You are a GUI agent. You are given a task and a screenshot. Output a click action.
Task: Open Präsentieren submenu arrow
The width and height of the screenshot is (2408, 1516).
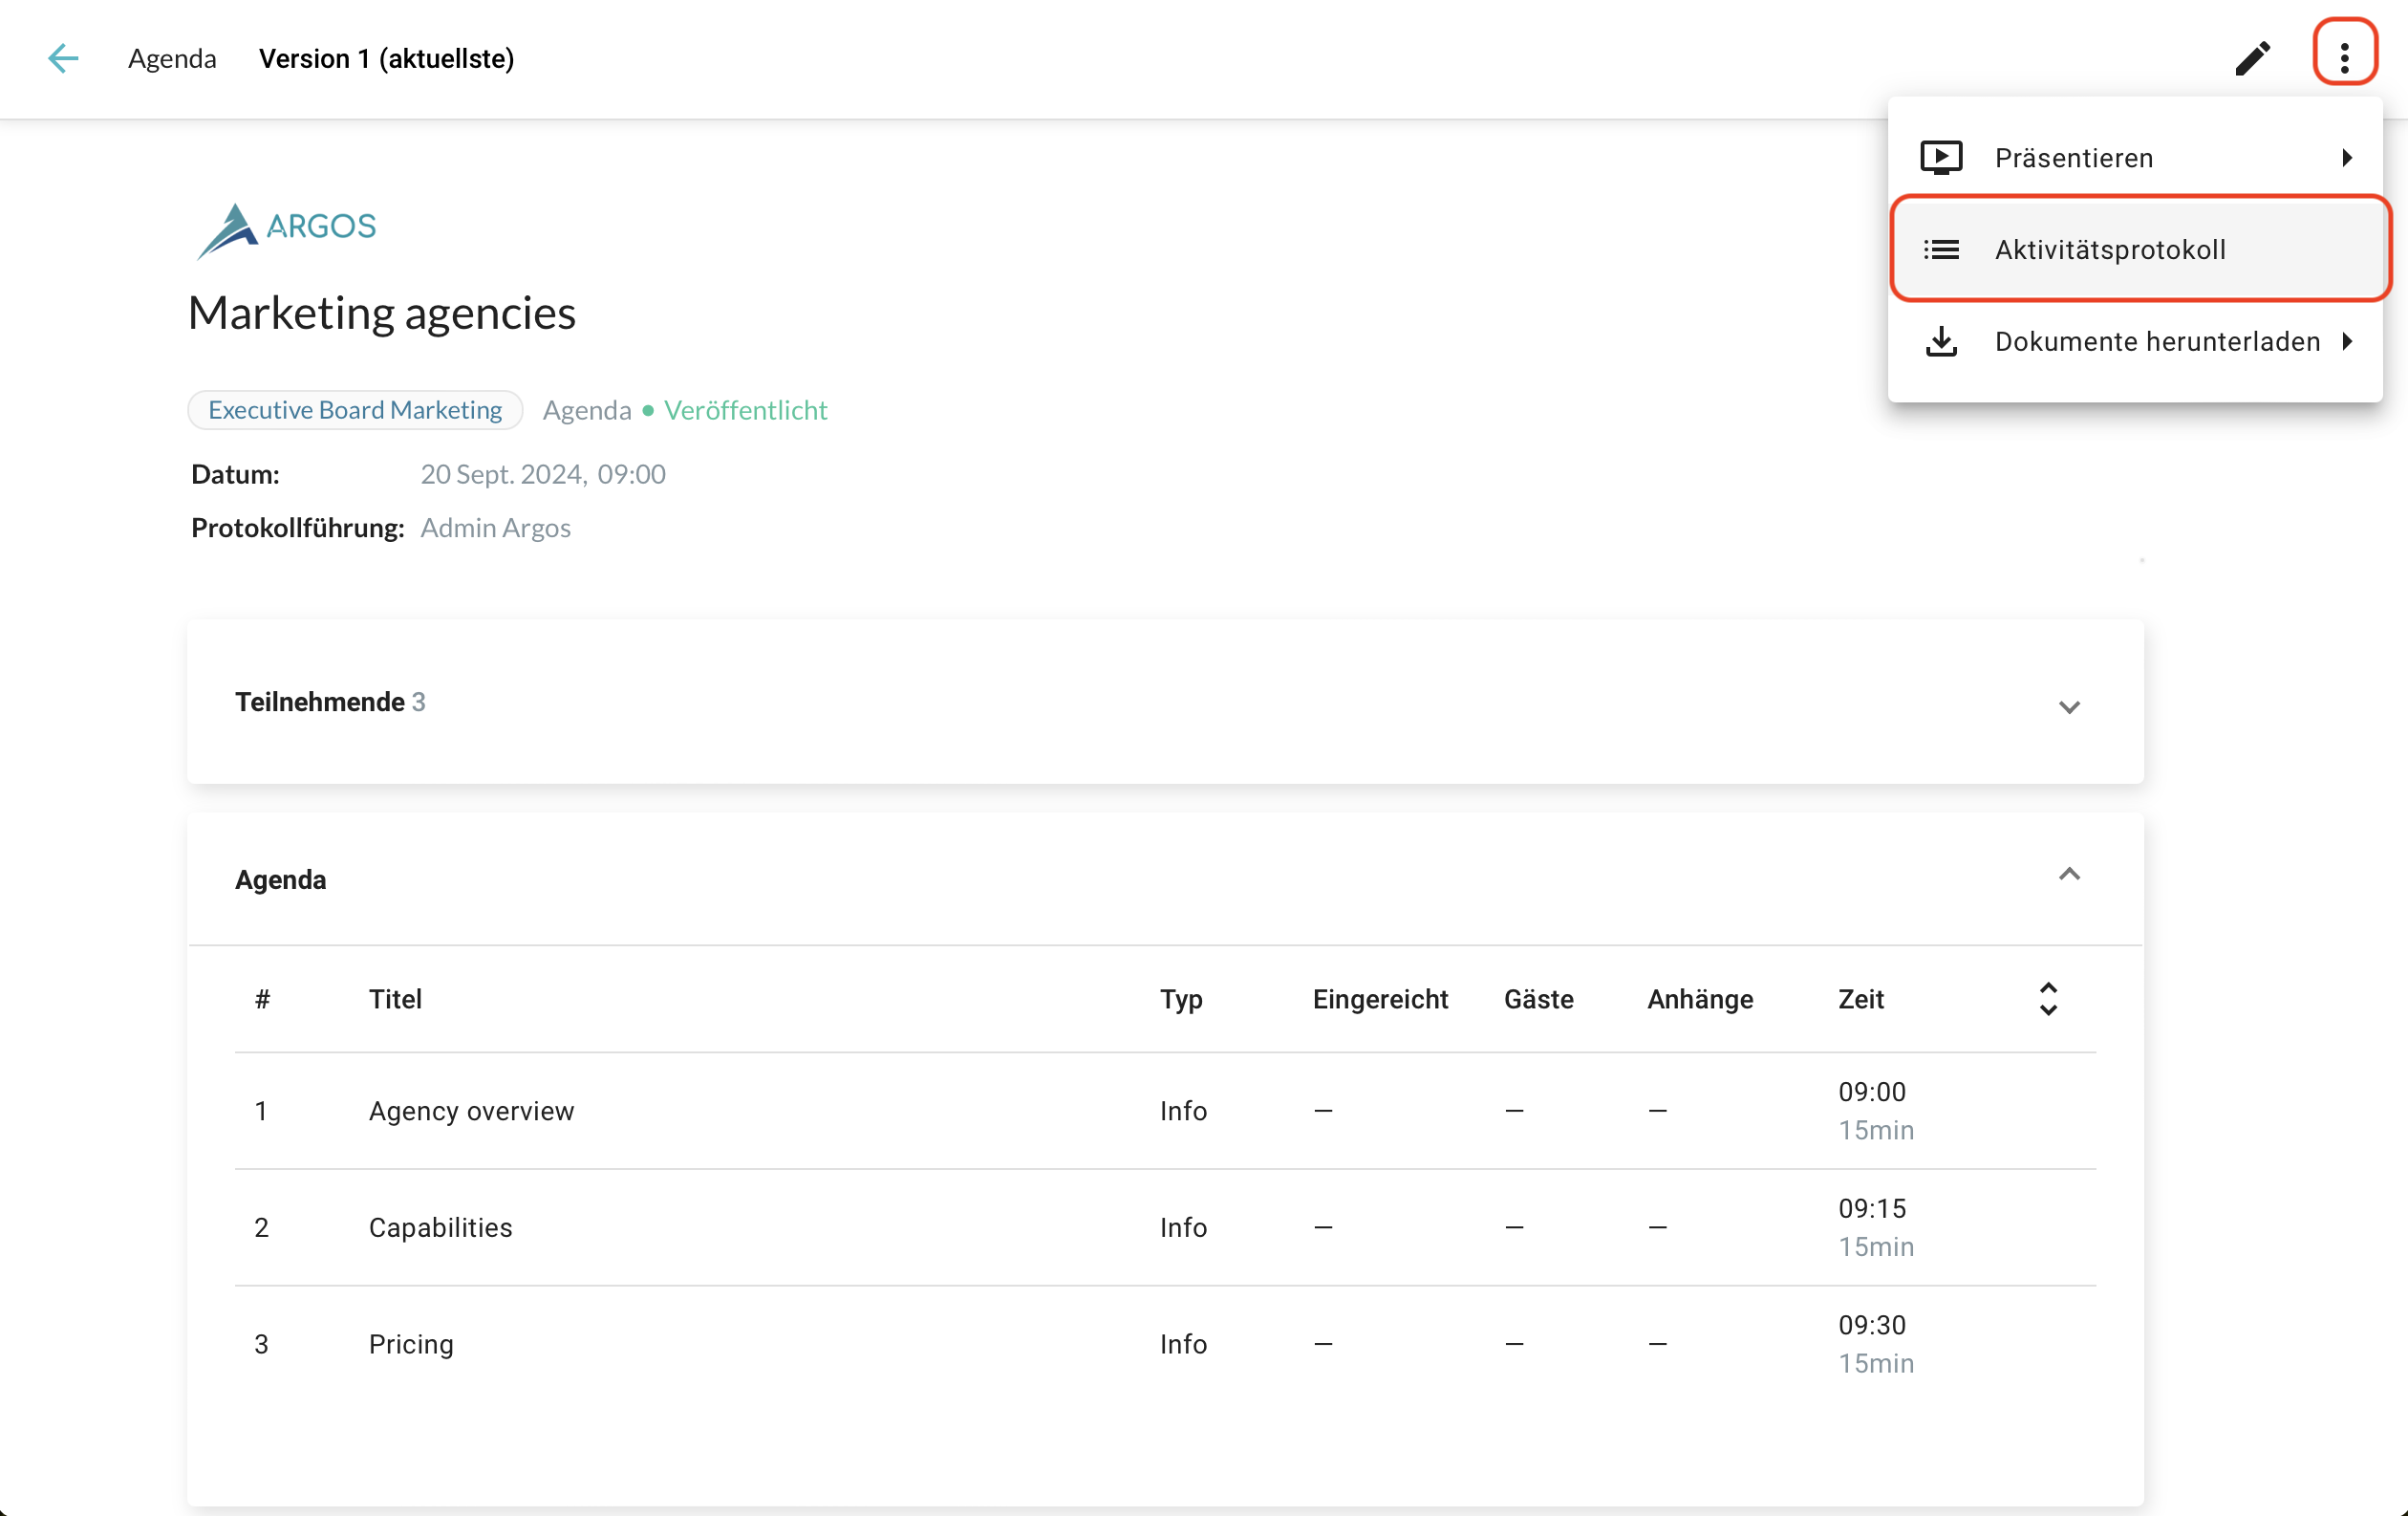pyautogui.click(x=2346, y=158)
